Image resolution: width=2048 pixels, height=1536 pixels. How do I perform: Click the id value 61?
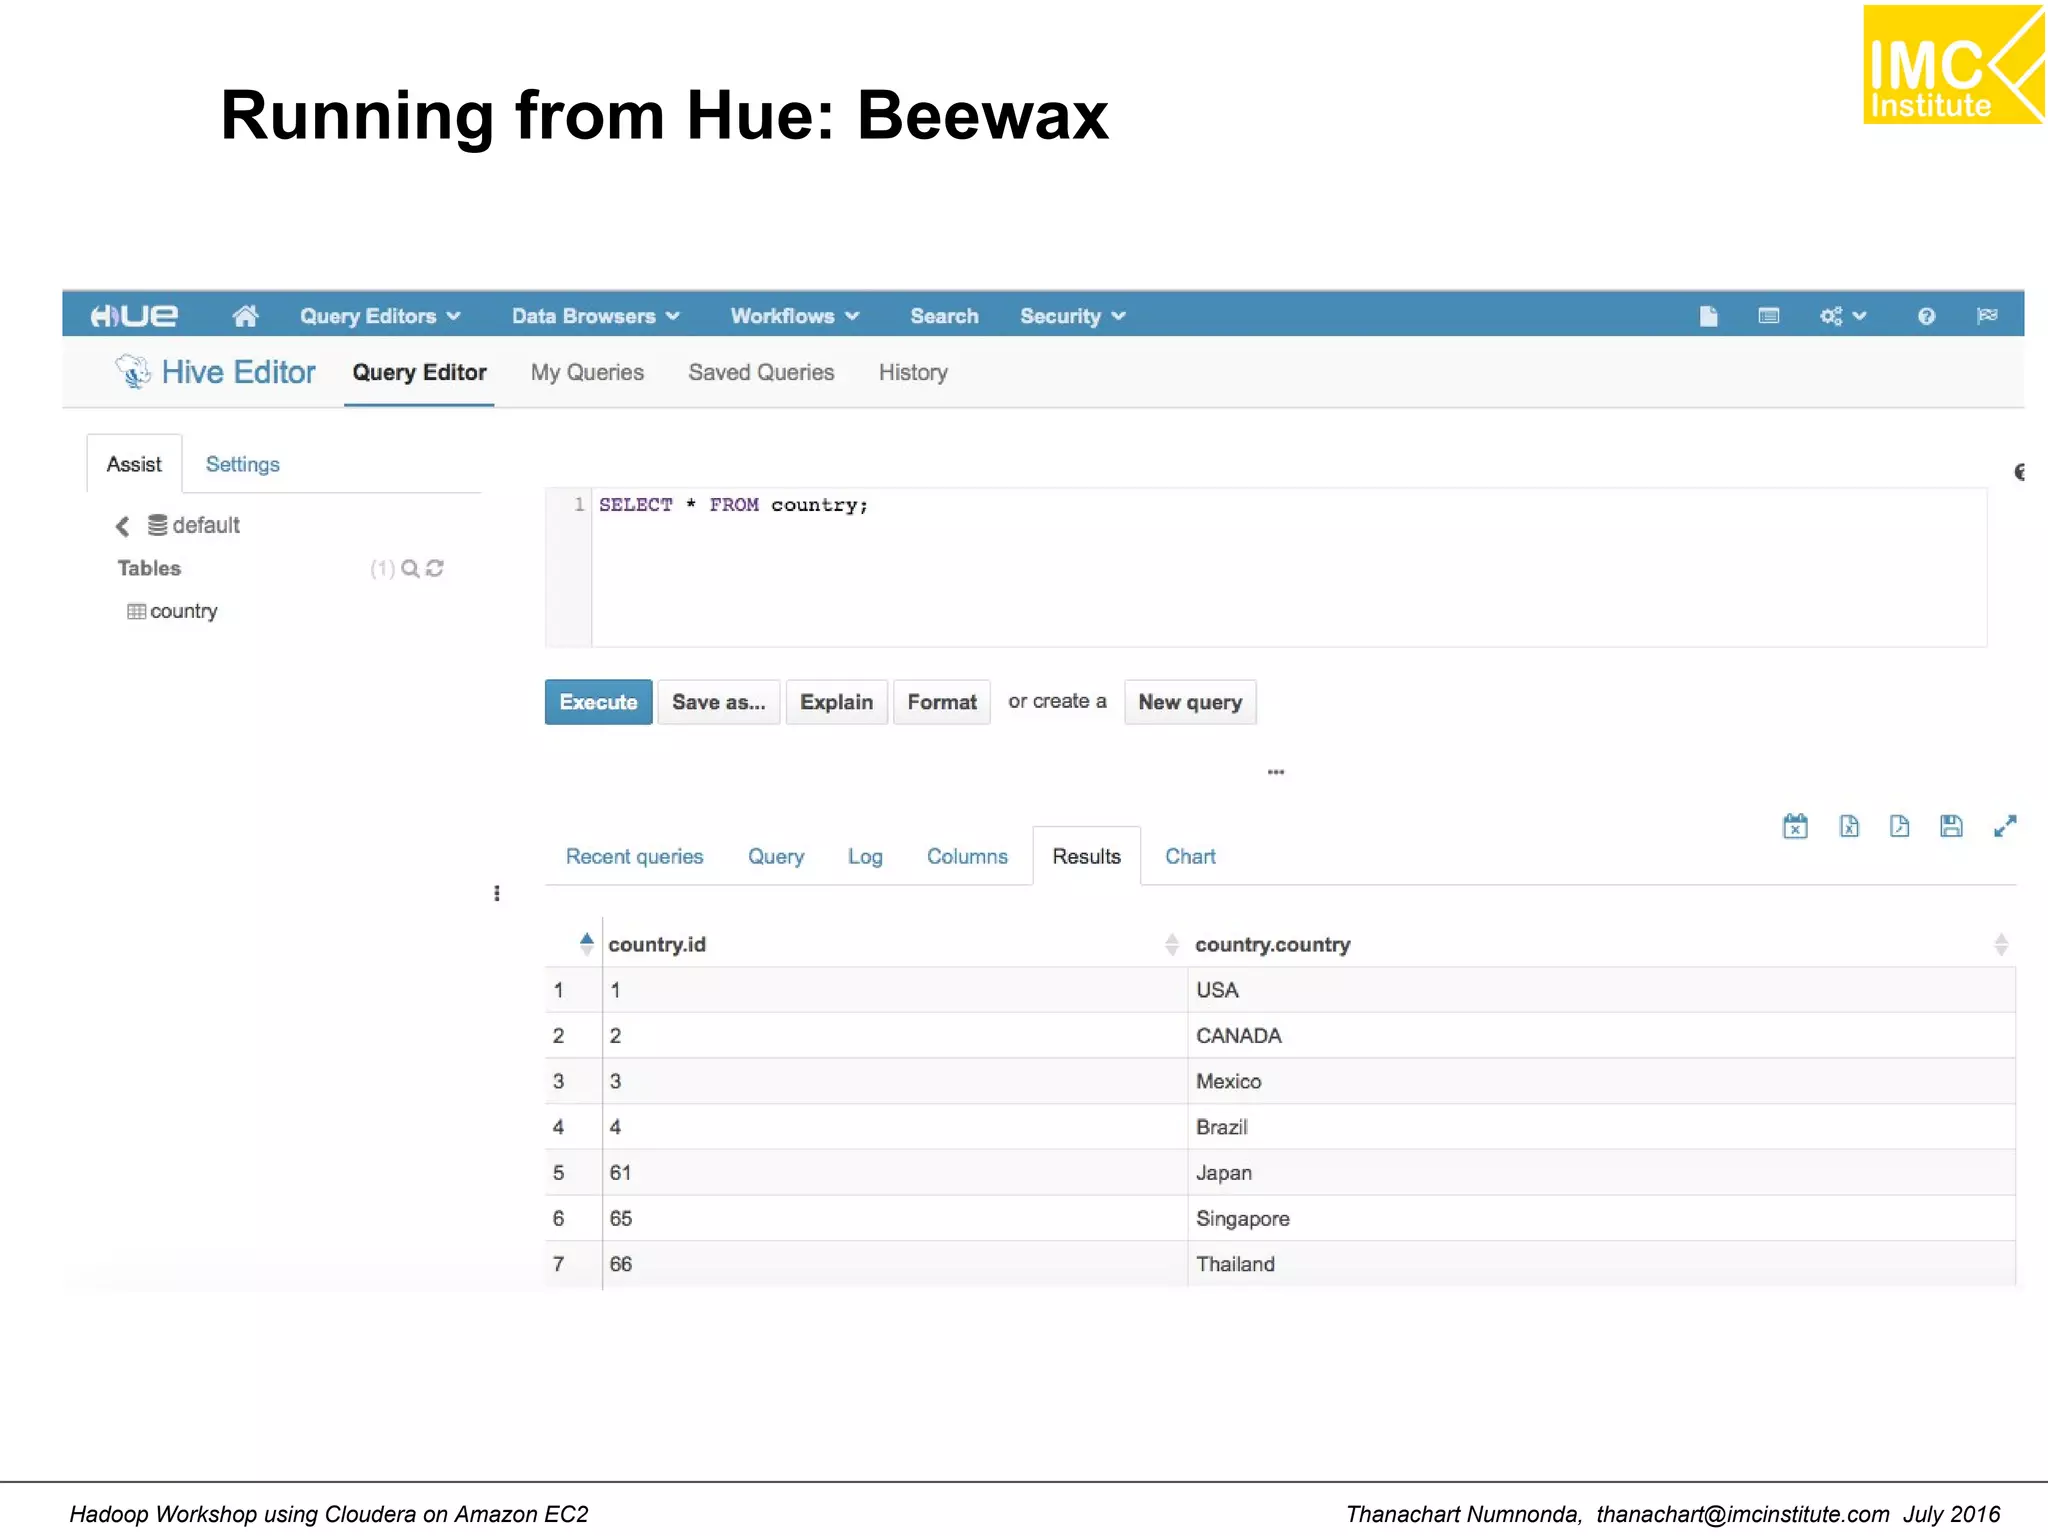620,1173
